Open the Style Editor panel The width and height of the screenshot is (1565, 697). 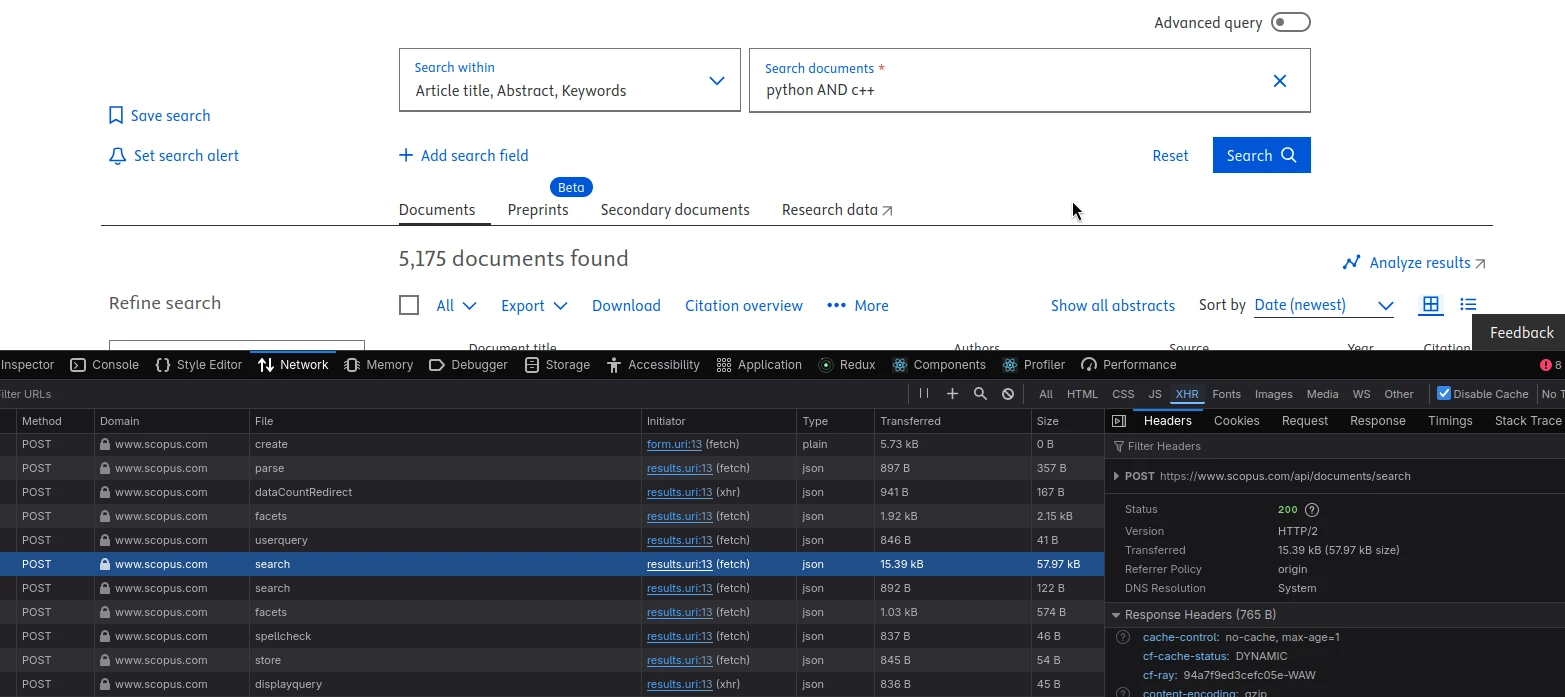tap(199, 365)
